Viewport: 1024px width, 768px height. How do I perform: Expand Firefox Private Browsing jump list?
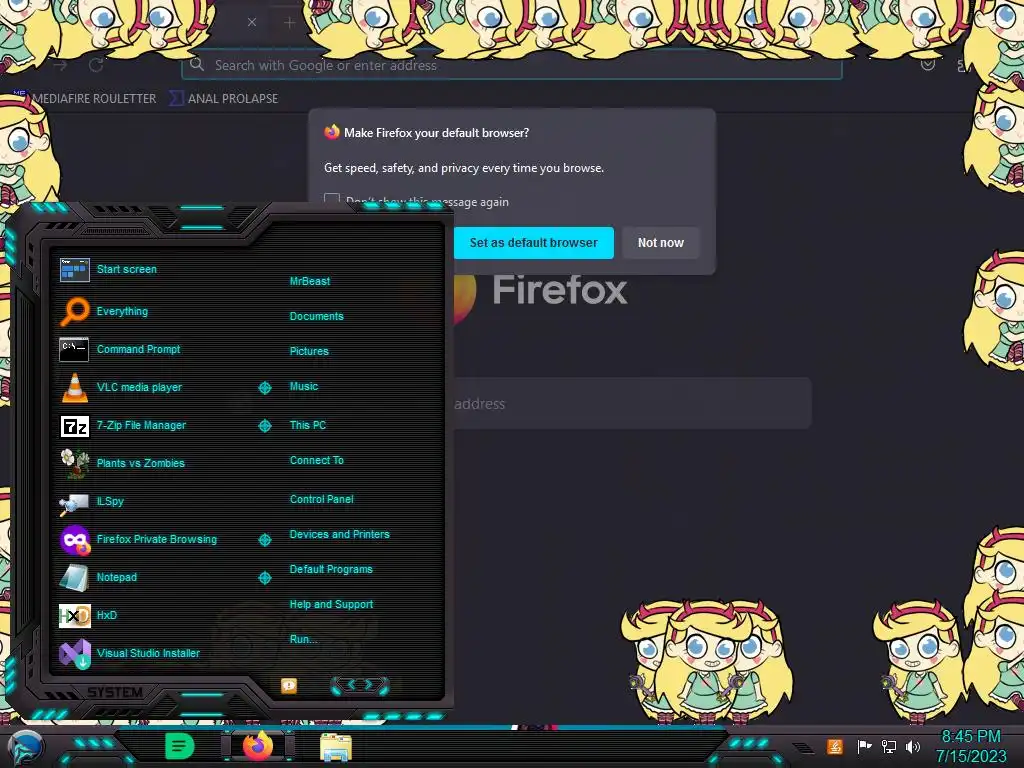coord(264,540)
